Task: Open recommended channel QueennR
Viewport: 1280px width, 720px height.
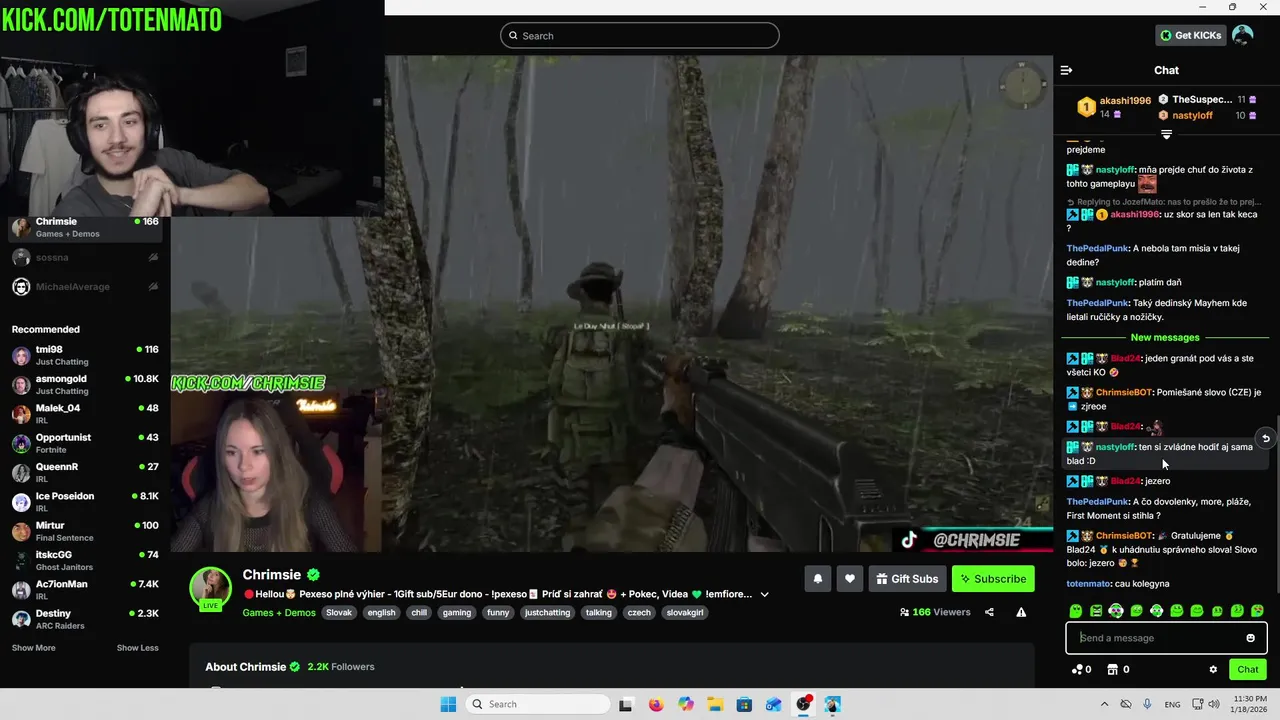Action: tap(85, 473)
